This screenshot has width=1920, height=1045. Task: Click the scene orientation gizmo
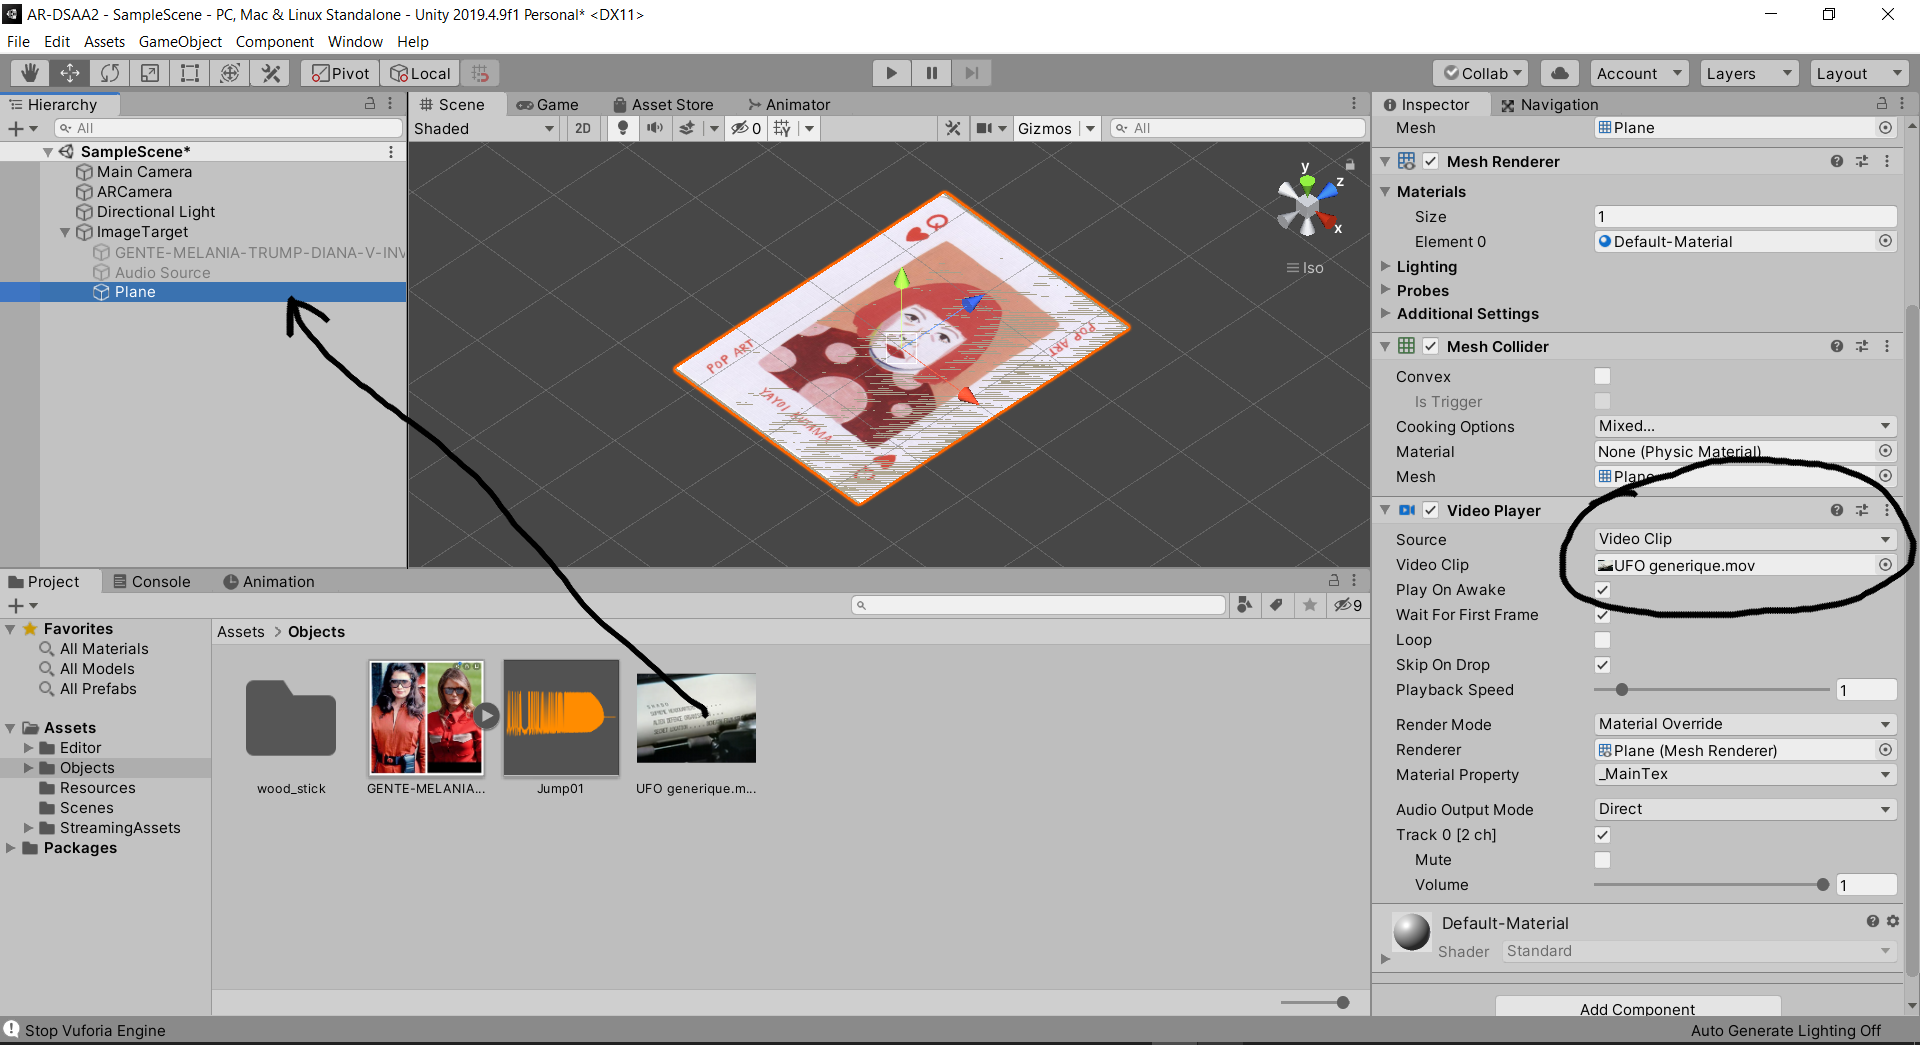pos(1308,205)
